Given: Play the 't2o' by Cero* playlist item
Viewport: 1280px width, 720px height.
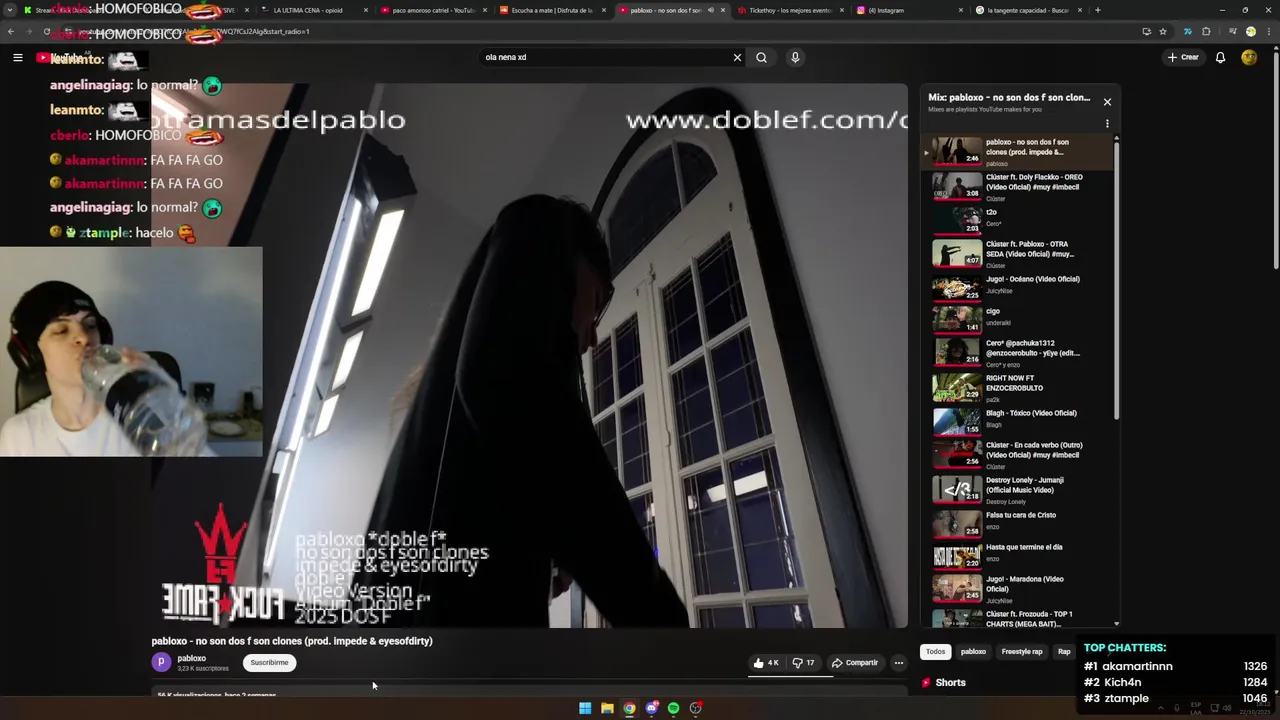Looking at the screenshot, I should click(1016, 219).
